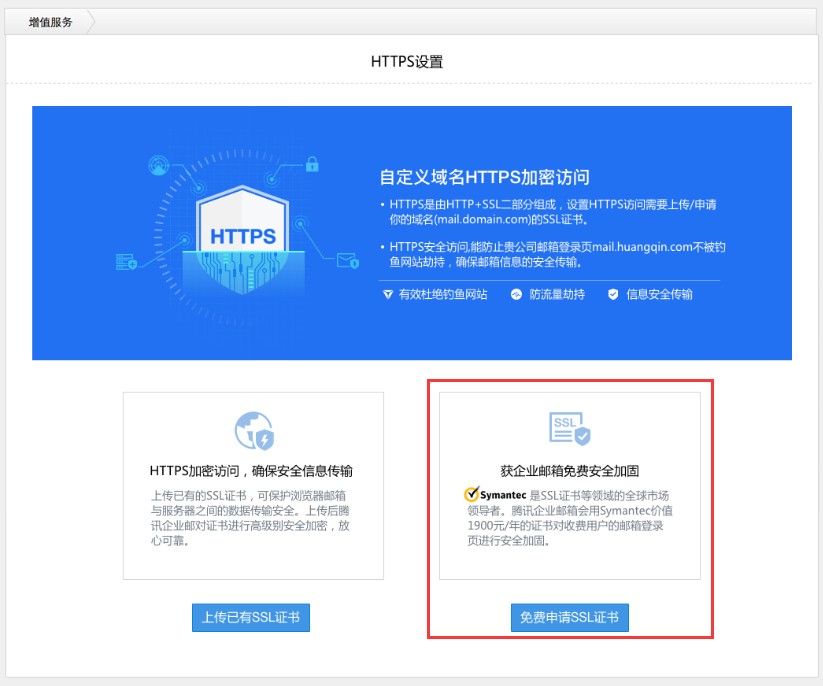Click the 增值服务 breadcrumb tab
Viewport: 823px width, 686px height.
click(x=47, y=21)
